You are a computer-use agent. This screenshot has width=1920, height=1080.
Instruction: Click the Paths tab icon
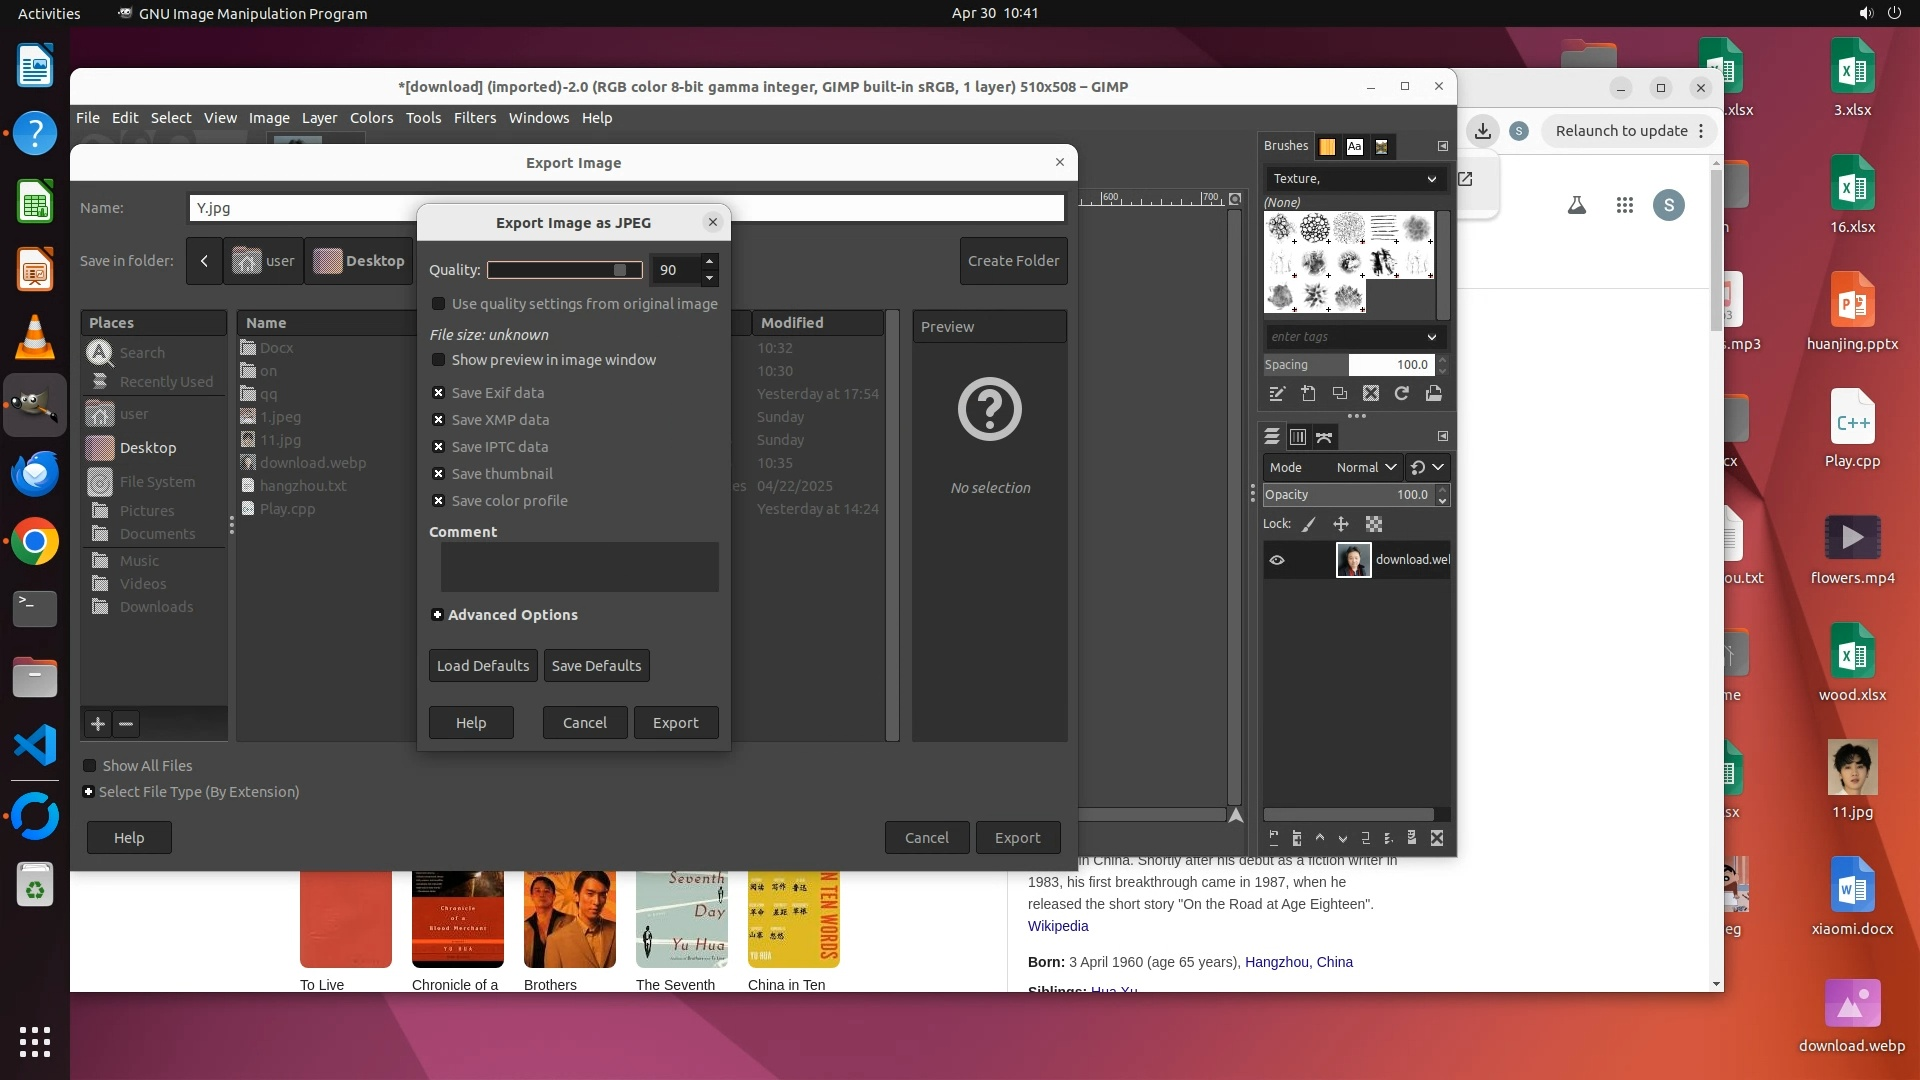(x=1324, y=437)
